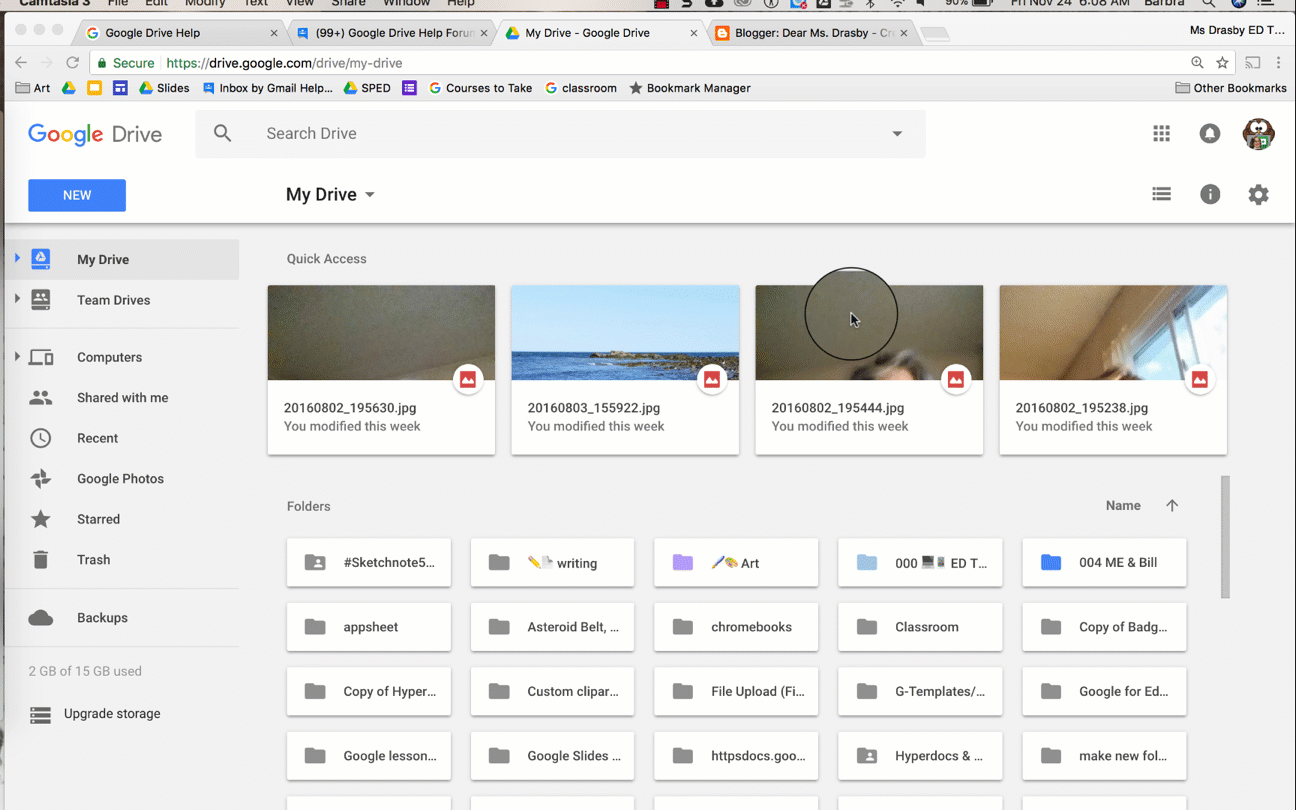1296x810 pixels.
Task: Select the My Drive - Google Drive tab
Action: [x=600, y=33]
